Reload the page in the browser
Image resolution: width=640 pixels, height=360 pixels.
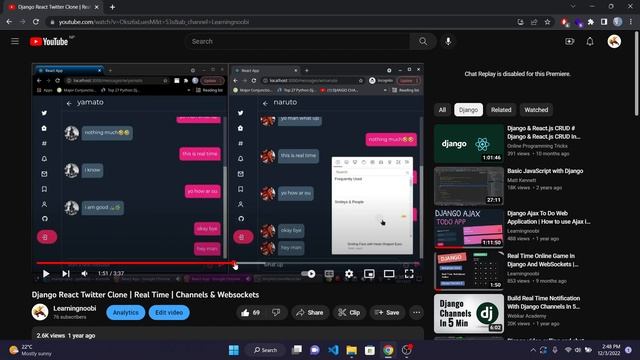(x=36, y=22)
